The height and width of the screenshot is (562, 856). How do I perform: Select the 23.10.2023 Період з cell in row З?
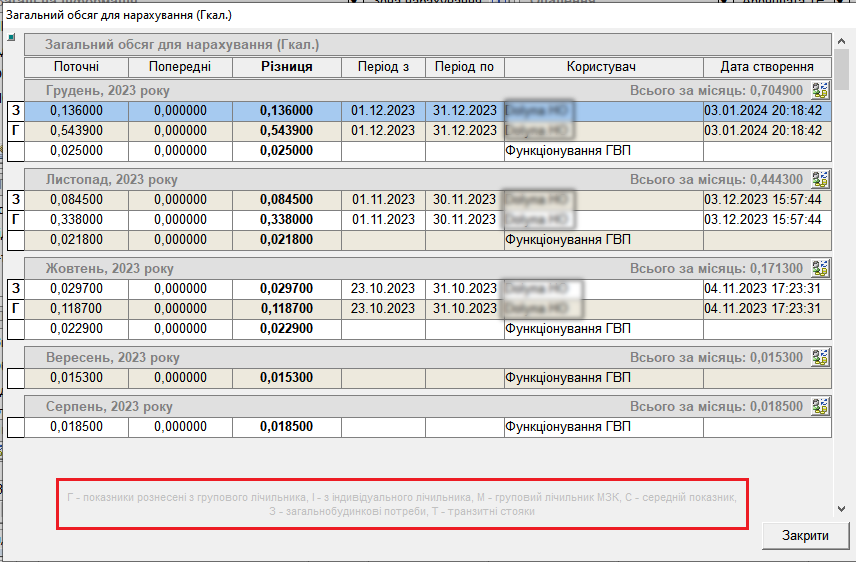click(383, 289)
